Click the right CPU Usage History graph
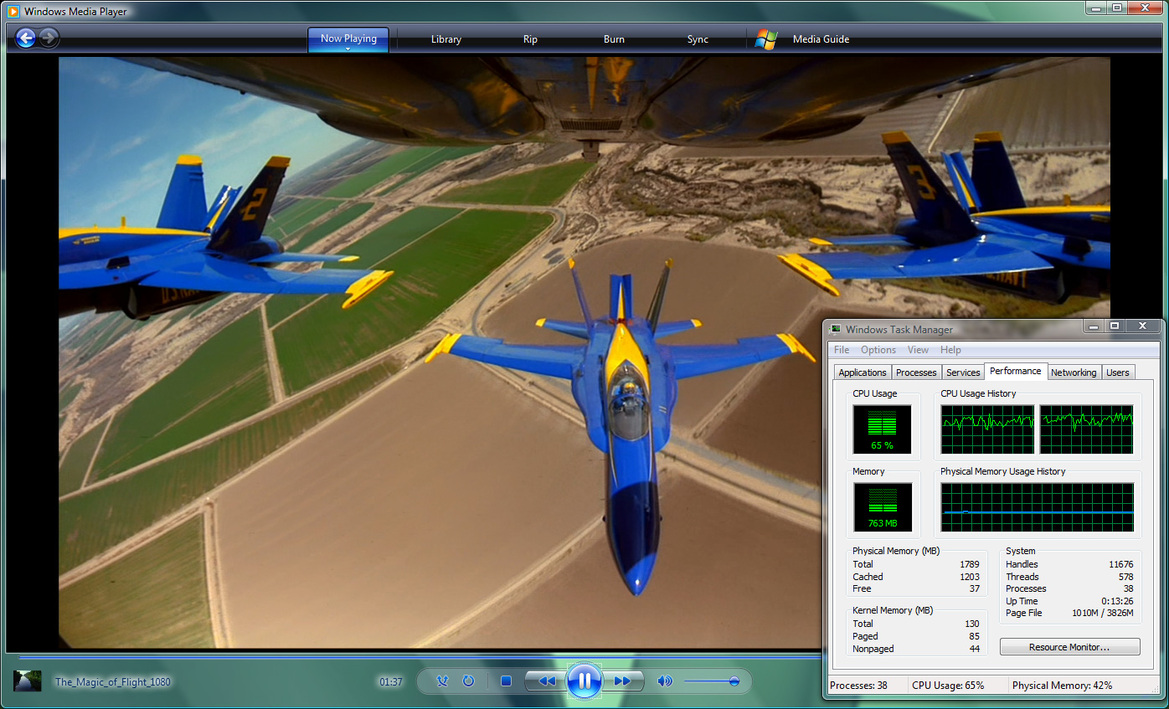The height and width of the screenshot is (709, 1169). (x=1086, y=429)
